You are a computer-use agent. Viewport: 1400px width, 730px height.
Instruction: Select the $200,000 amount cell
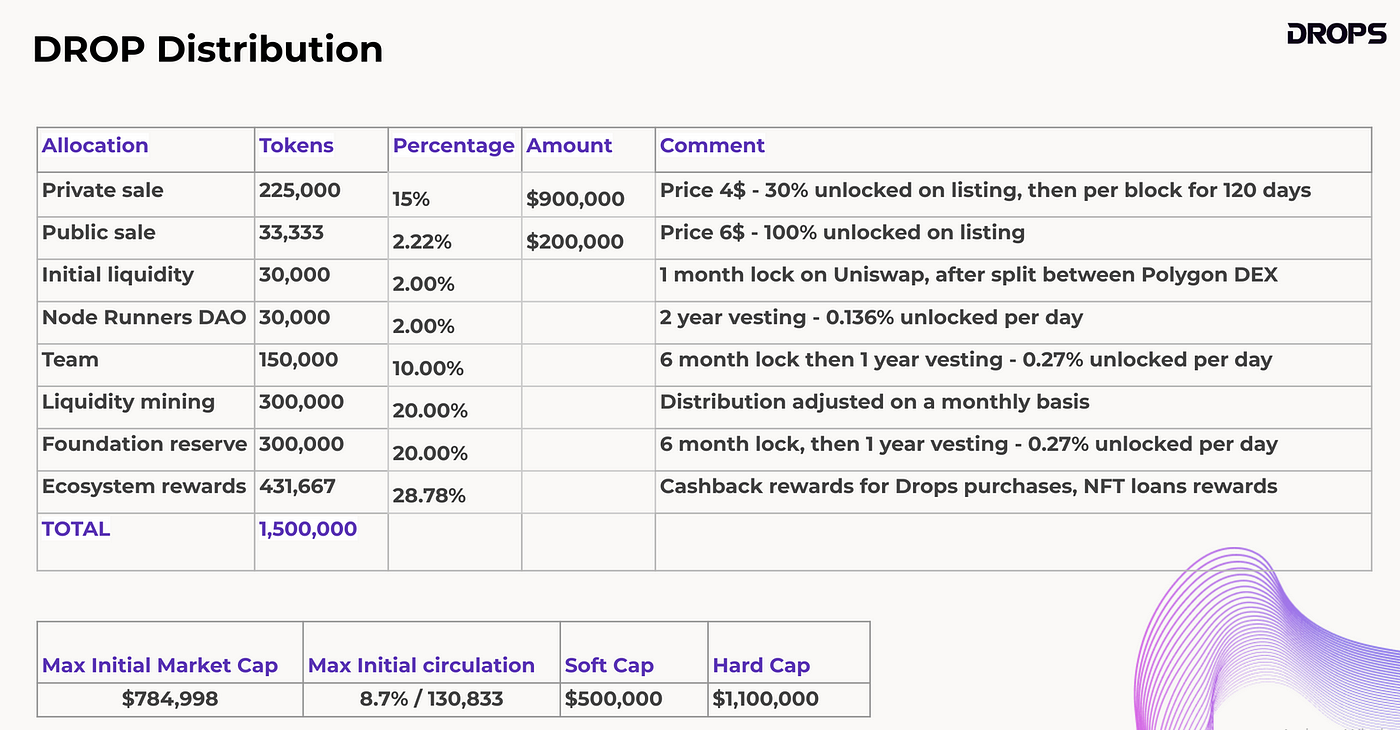click(575, 241)
